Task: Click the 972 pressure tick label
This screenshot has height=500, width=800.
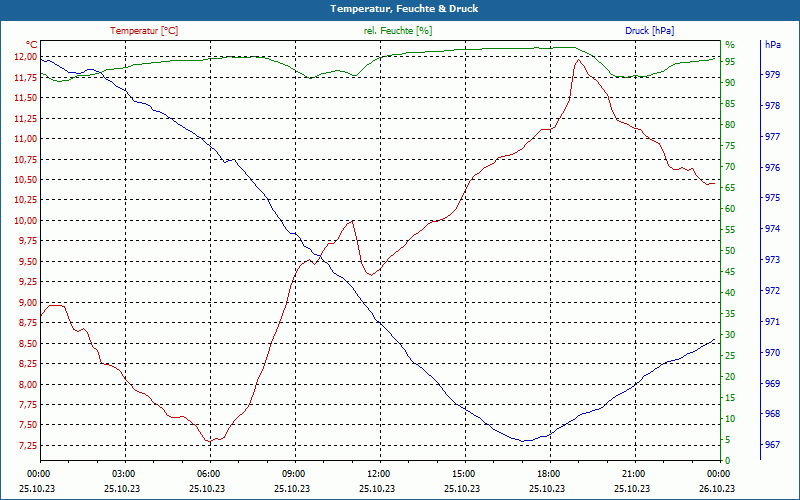Action: point(773,290)
